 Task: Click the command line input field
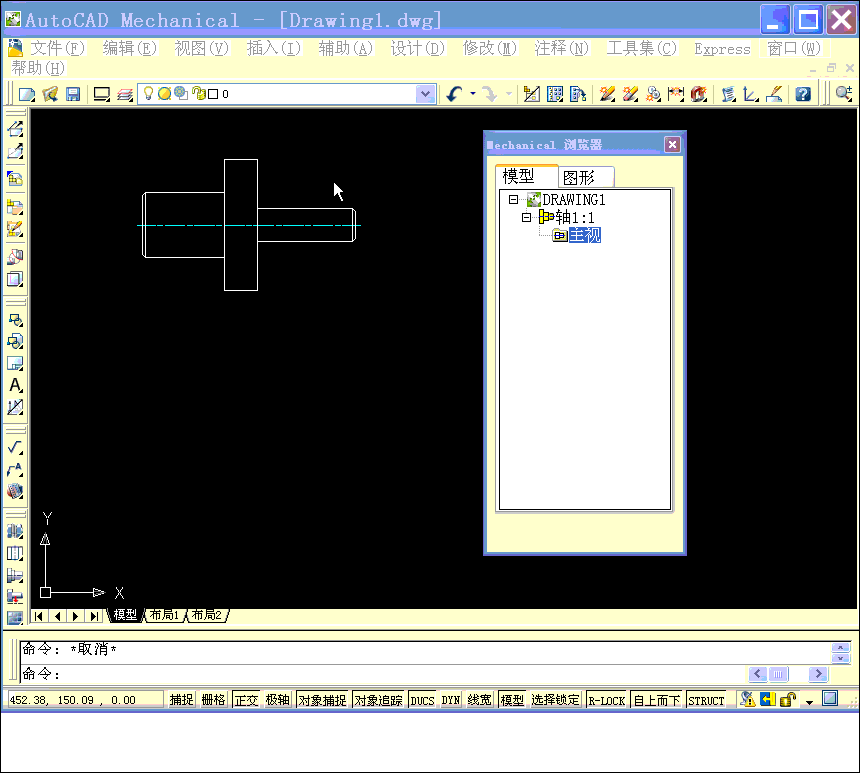coord(384,674)
